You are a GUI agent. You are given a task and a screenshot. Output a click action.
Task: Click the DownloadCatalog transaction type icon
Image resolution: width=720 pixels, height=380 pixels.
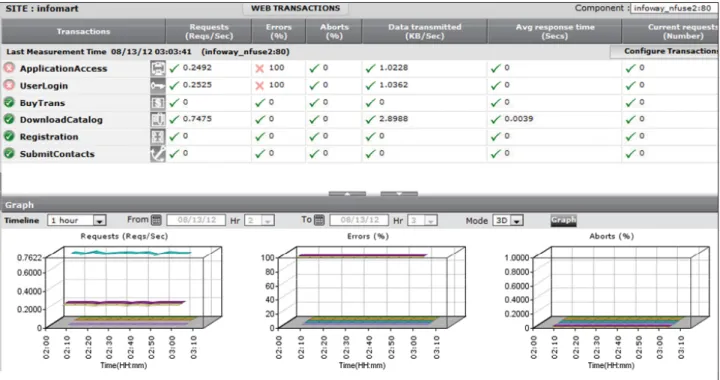(158, 119)
